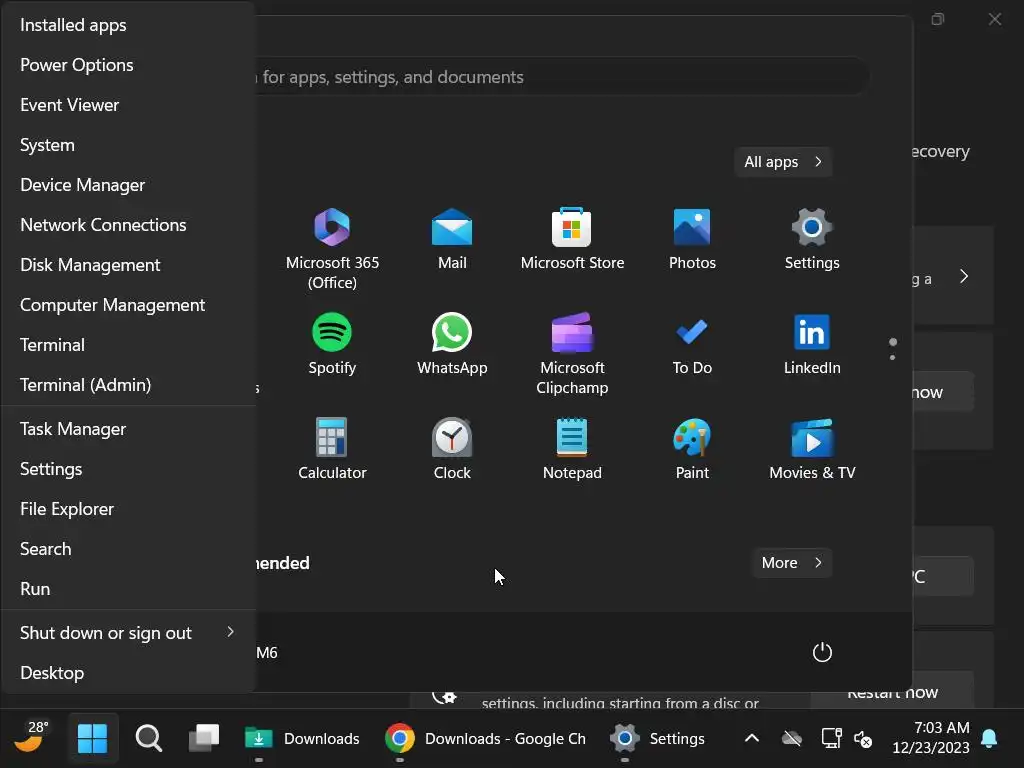Click the OneDrive tray icon
The height and width of the screenshot is (768, 1024).
click(792, 739)
